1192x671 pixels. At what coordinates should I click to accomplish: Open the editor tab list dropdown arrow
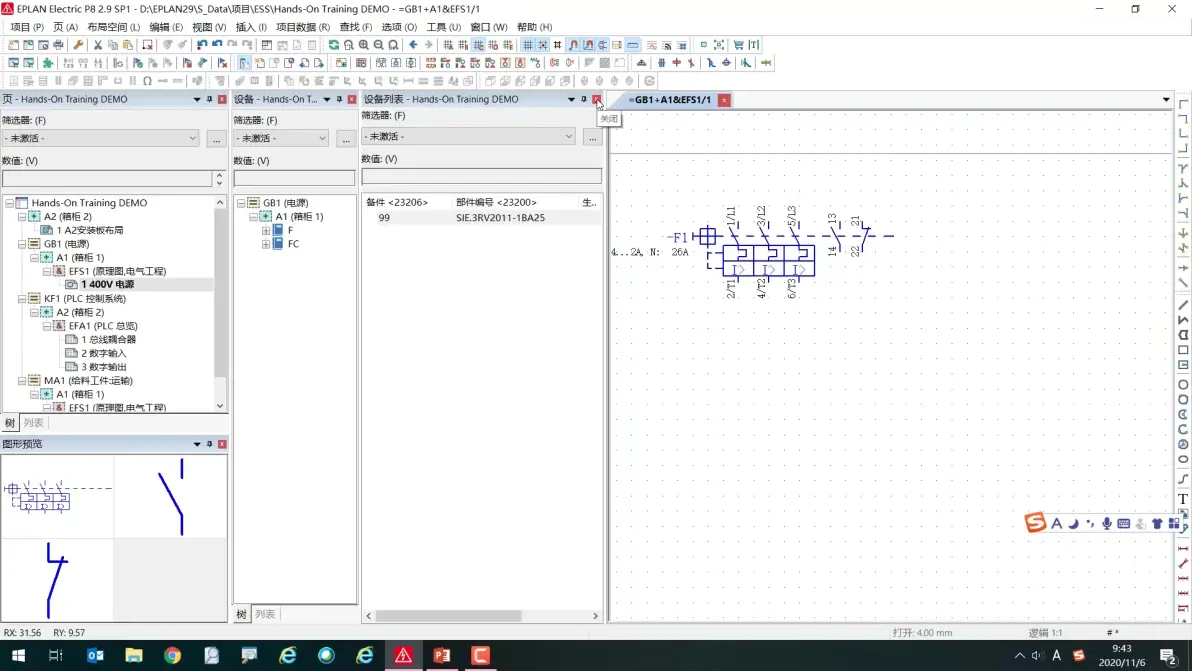1166,100
